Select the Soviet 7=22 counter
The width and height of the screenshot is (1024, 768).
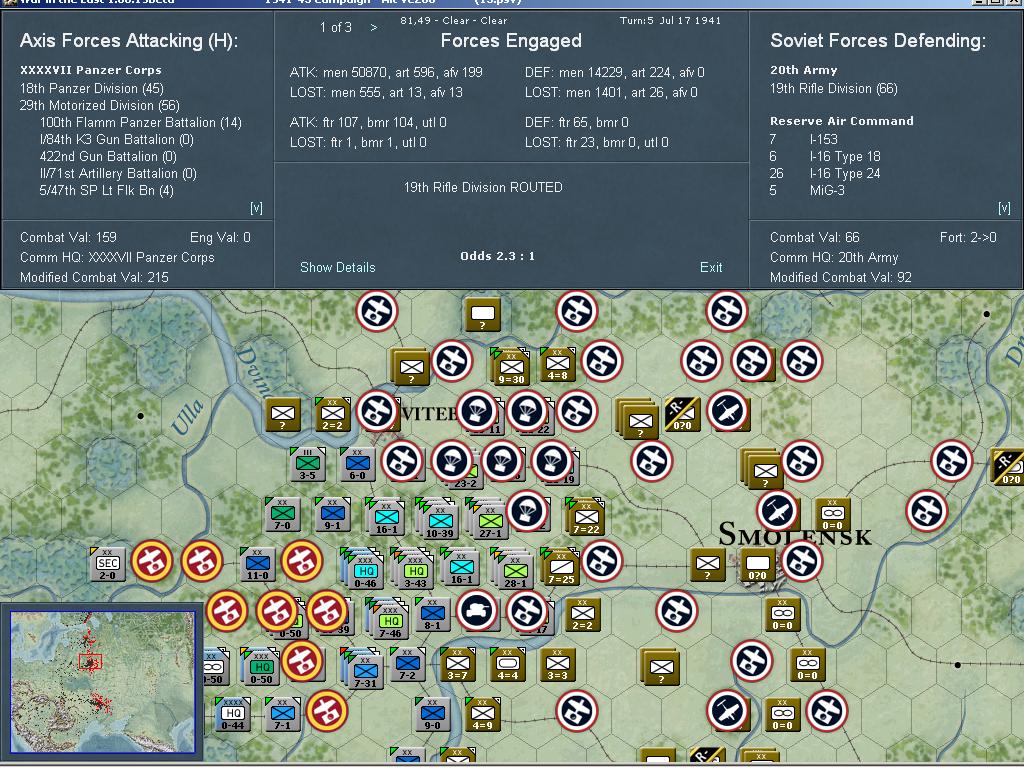pyautogui.click(x=585, y=516)
